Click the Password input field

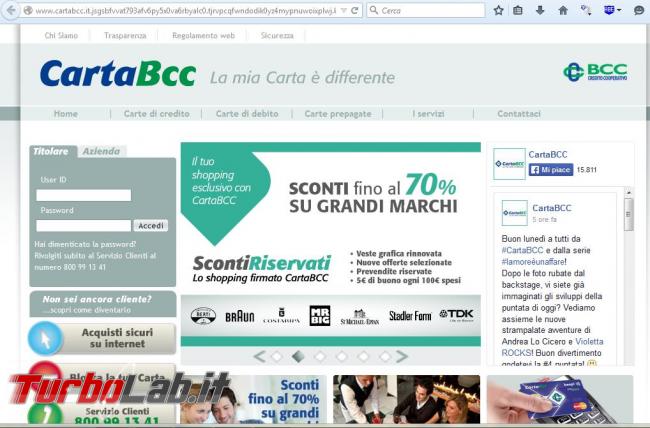83,226
